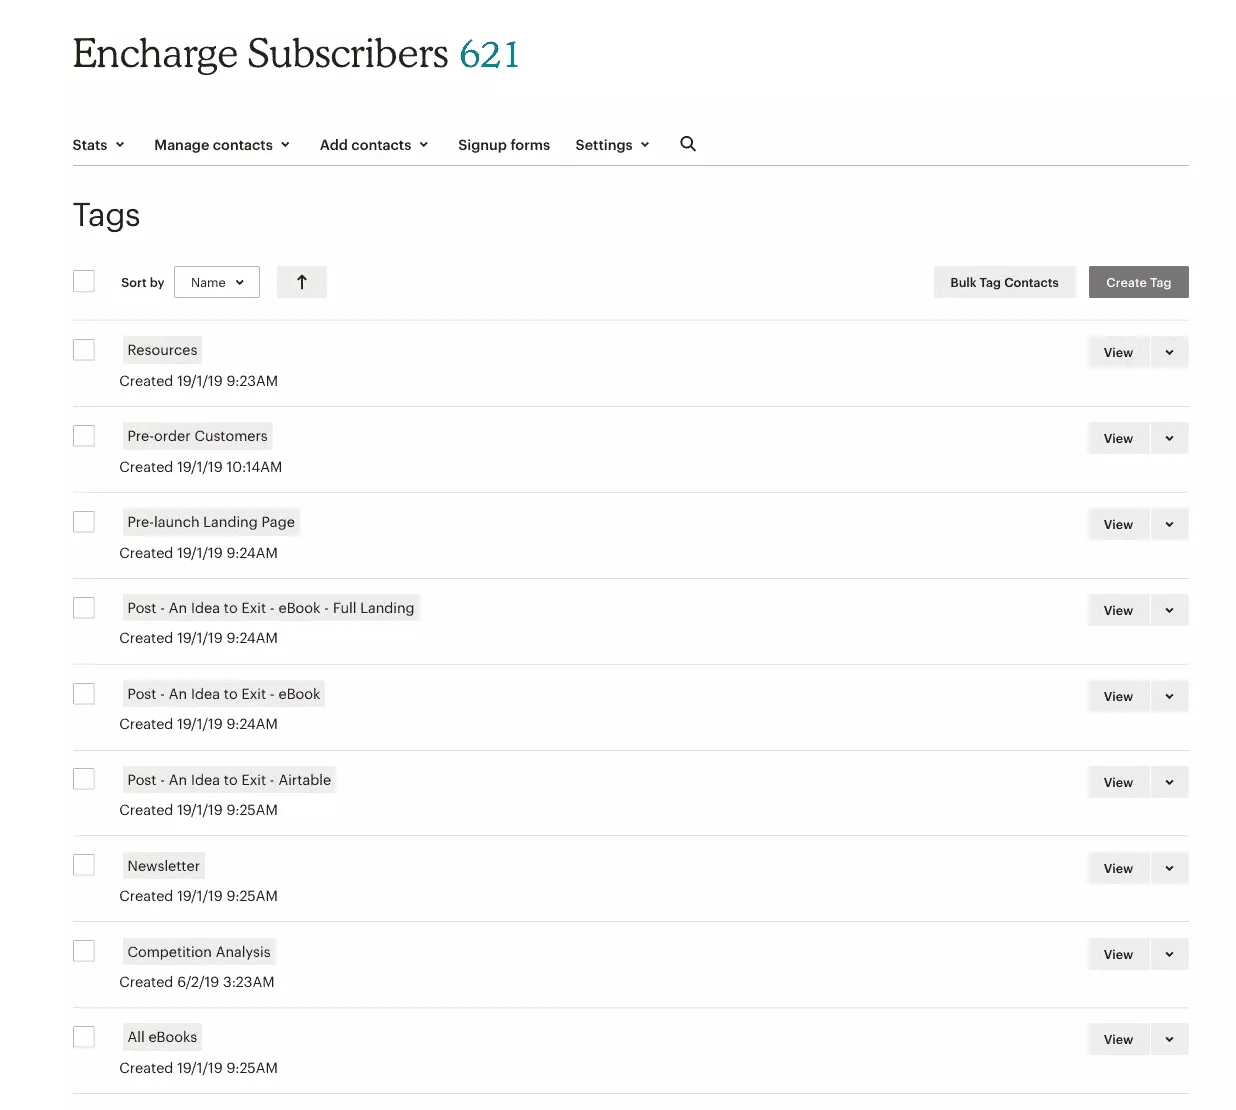1236x1110 pixels.
Task: Click the Create Tag button
Action: tap(1138, 283)
